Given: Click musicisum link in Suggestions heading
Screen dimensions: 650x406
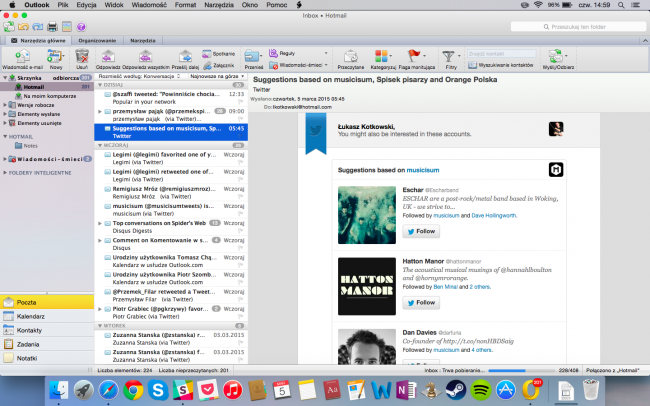Looking at the screenshot, I should click(422, 170).
